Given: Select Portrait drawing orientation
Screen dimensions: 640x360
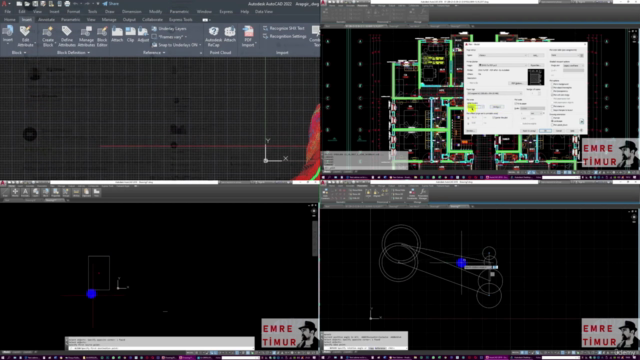Looking at the screenshot, I should click(552, 118).
